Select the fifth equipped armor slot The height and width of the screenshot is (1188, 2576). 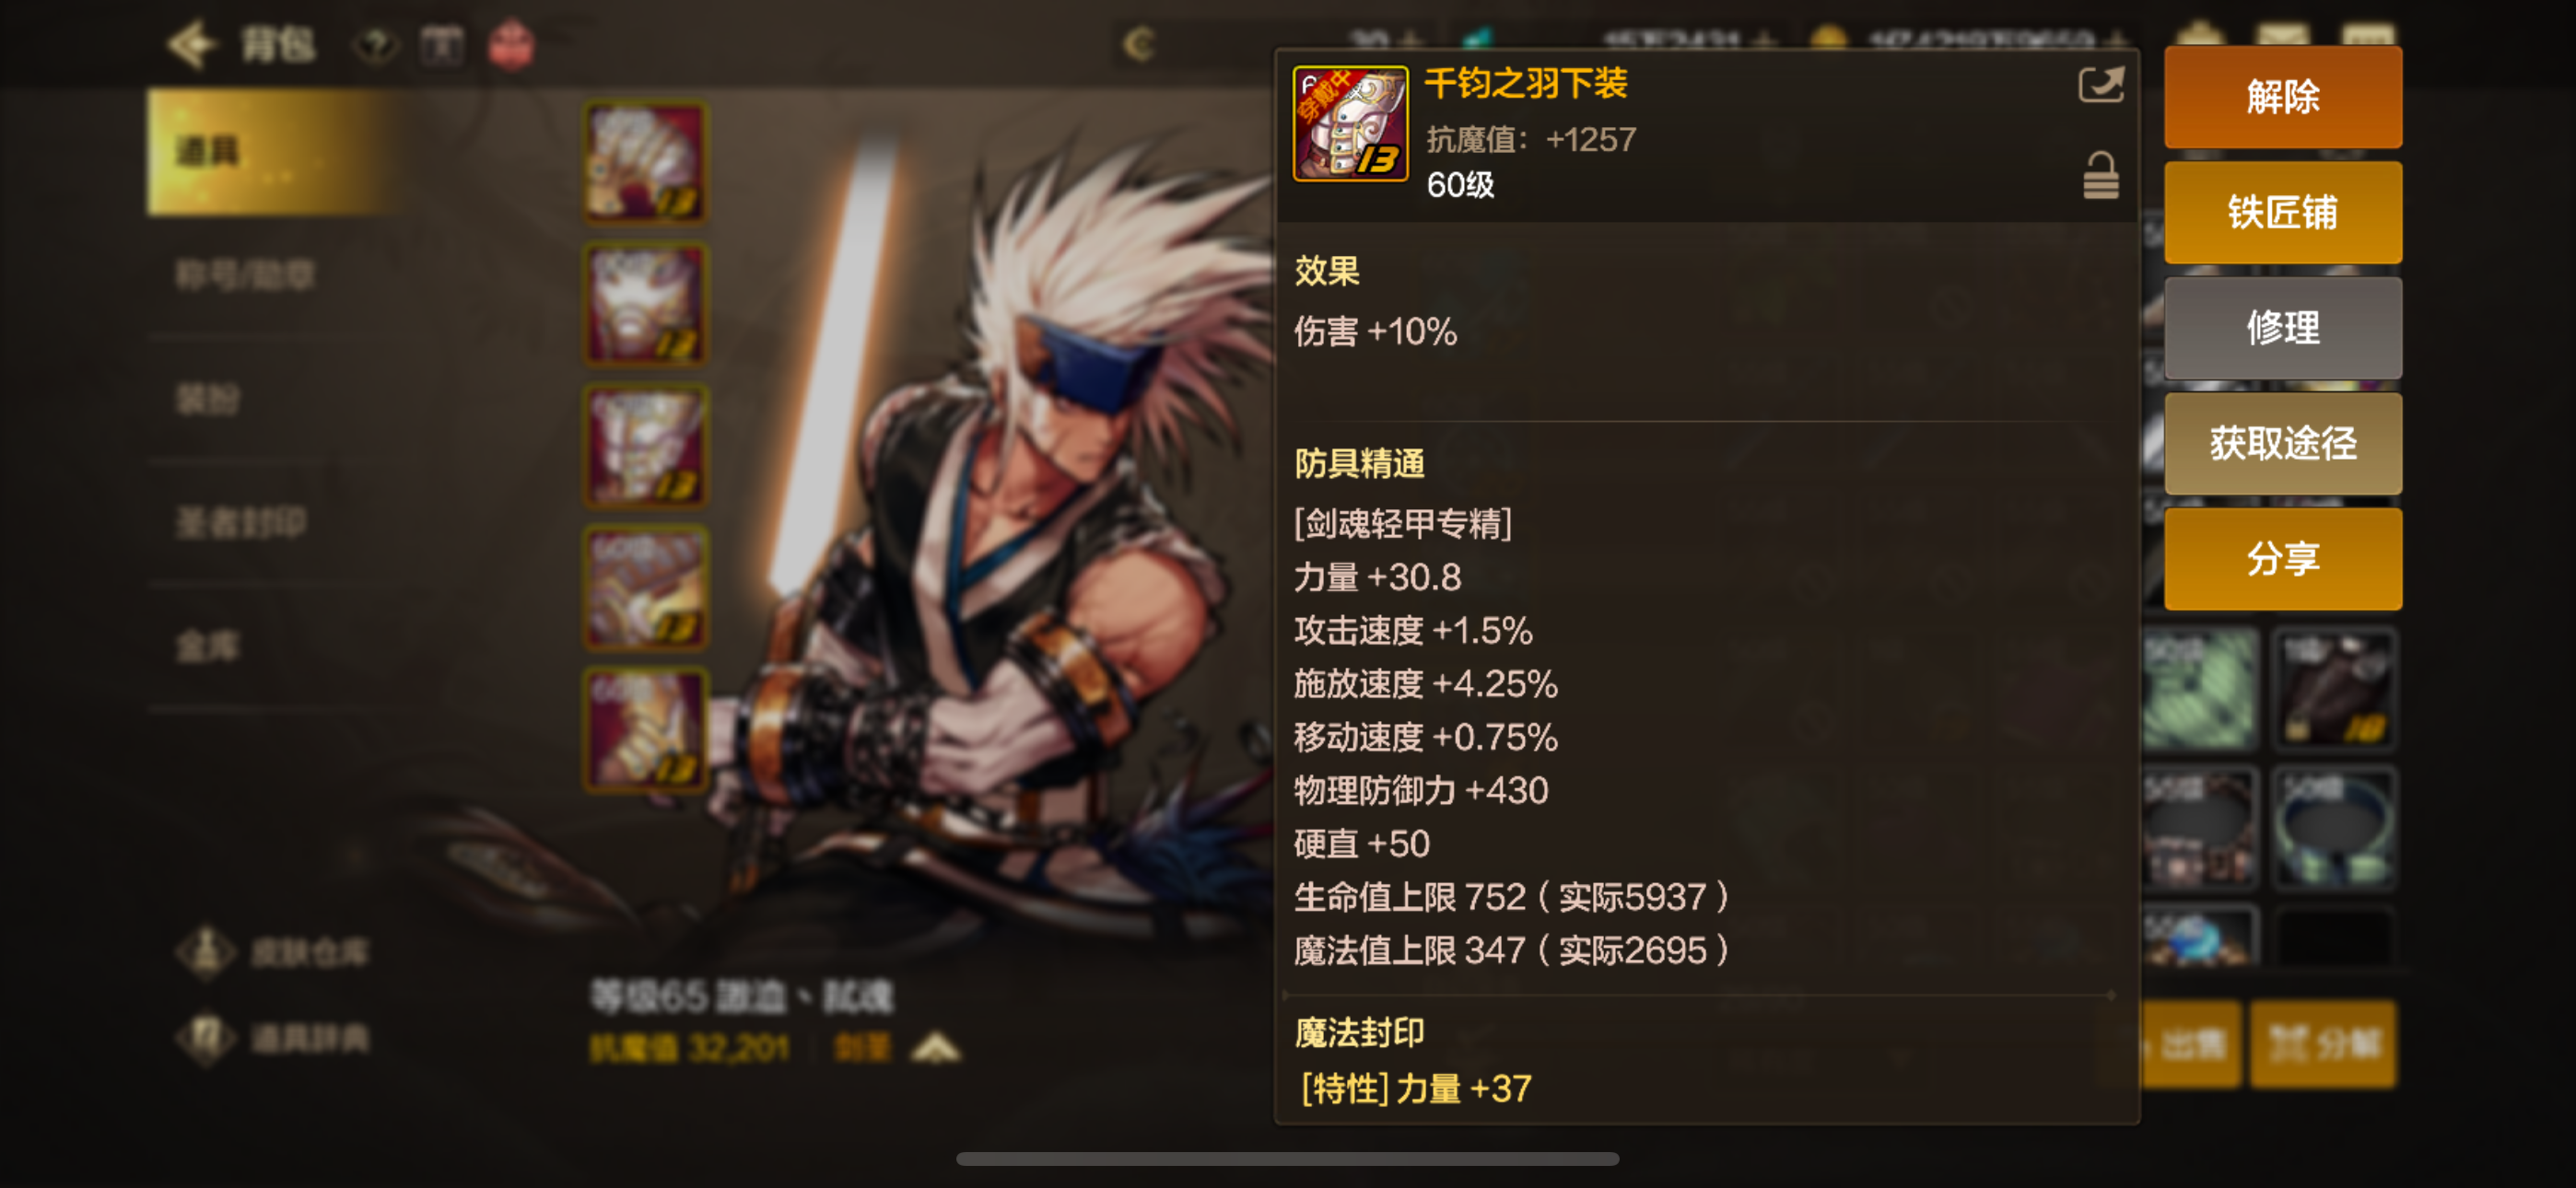pos(646,730)
